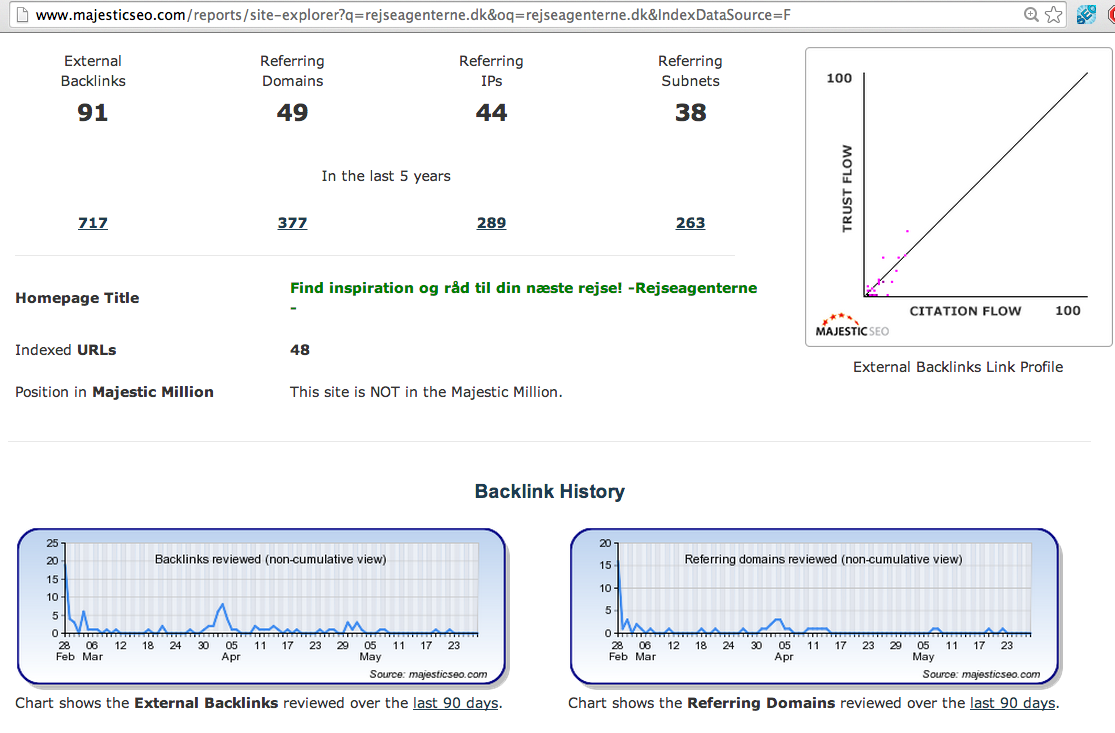Click the TRUST FLOW axis label
The height and width of the screenshot is (733, 1115).
pos(847,188)
